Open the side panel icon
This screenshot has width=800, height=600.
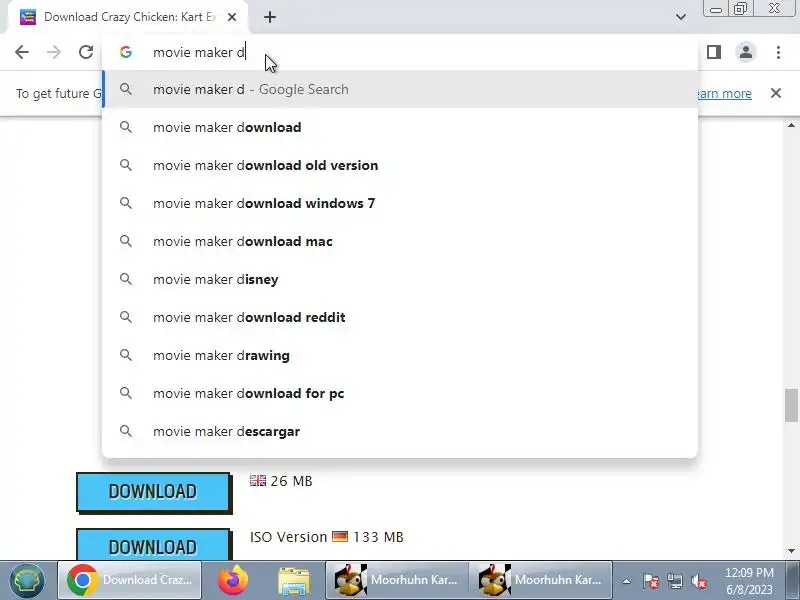714,52
